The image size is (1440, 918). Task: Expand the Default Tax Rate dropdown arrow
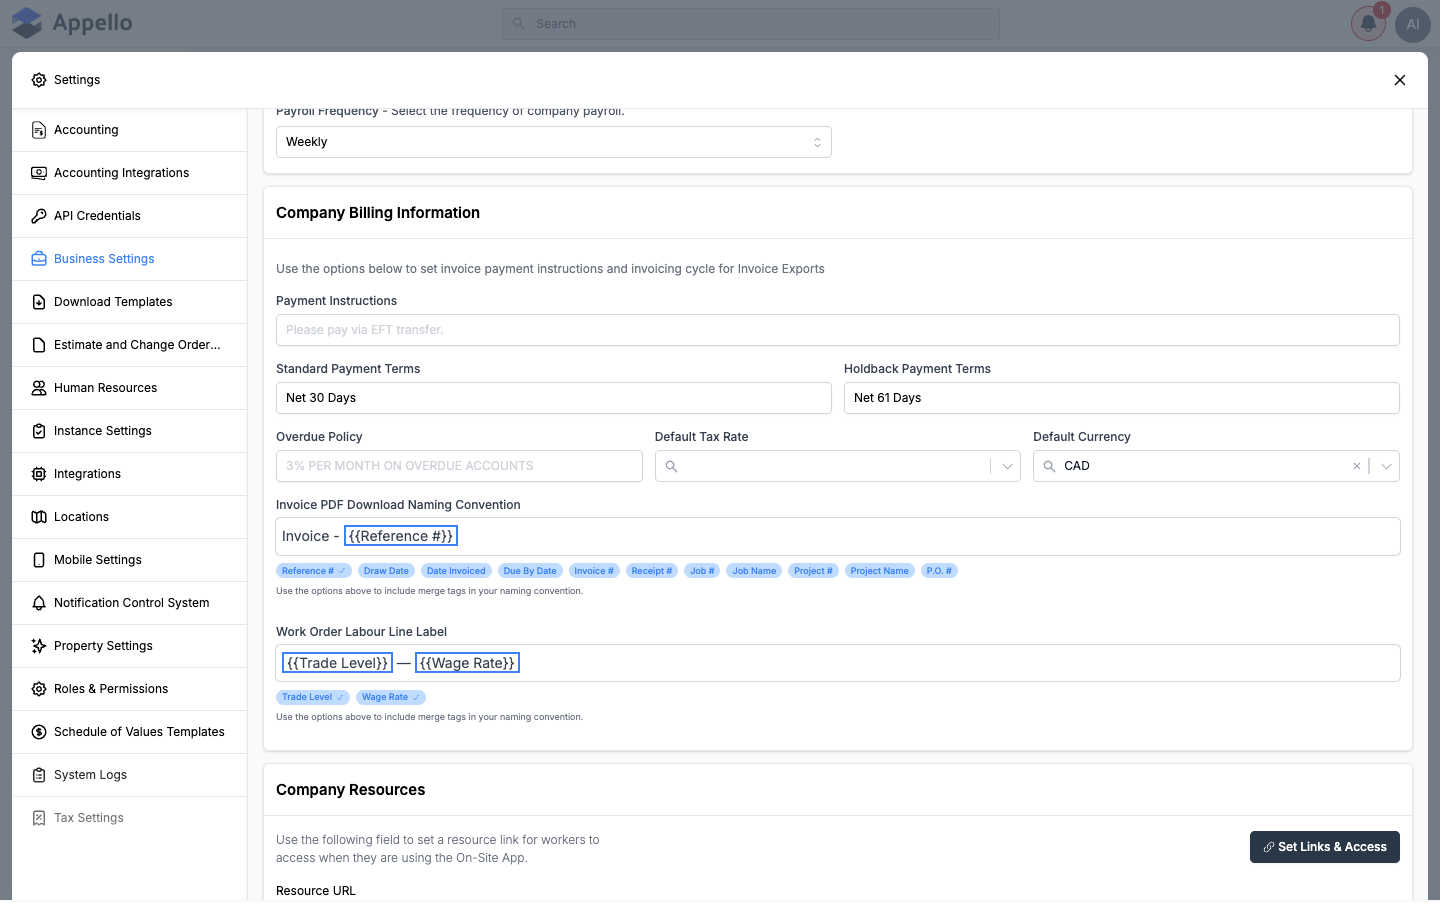[x=1007, y=466]
